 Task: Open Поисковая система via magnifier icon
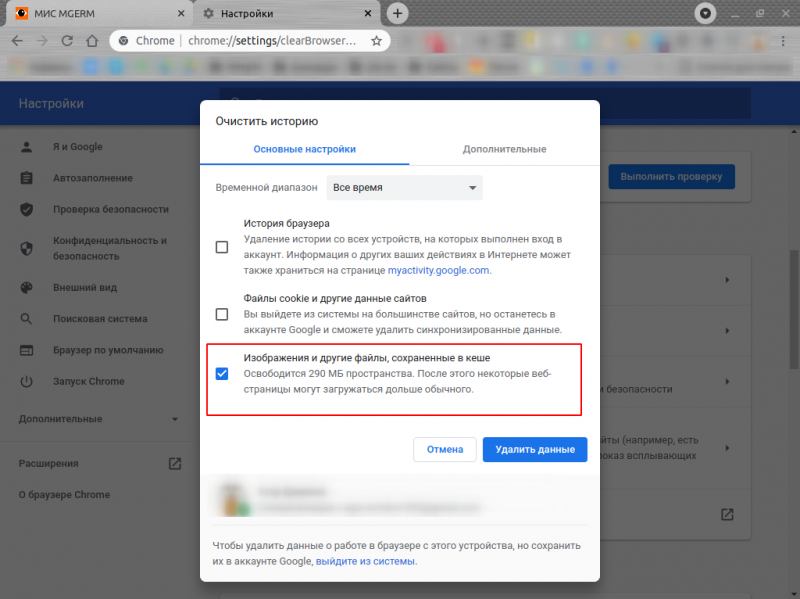(24, 318)
